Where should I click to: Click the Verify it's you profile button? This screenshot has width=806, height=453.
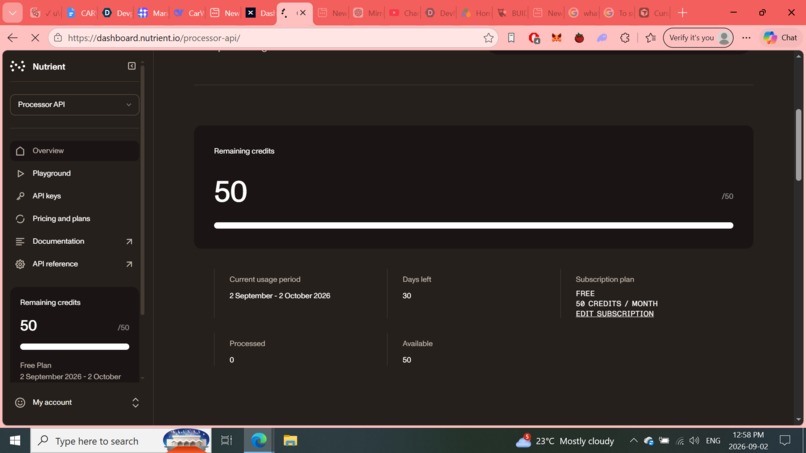tap(698, 38)
